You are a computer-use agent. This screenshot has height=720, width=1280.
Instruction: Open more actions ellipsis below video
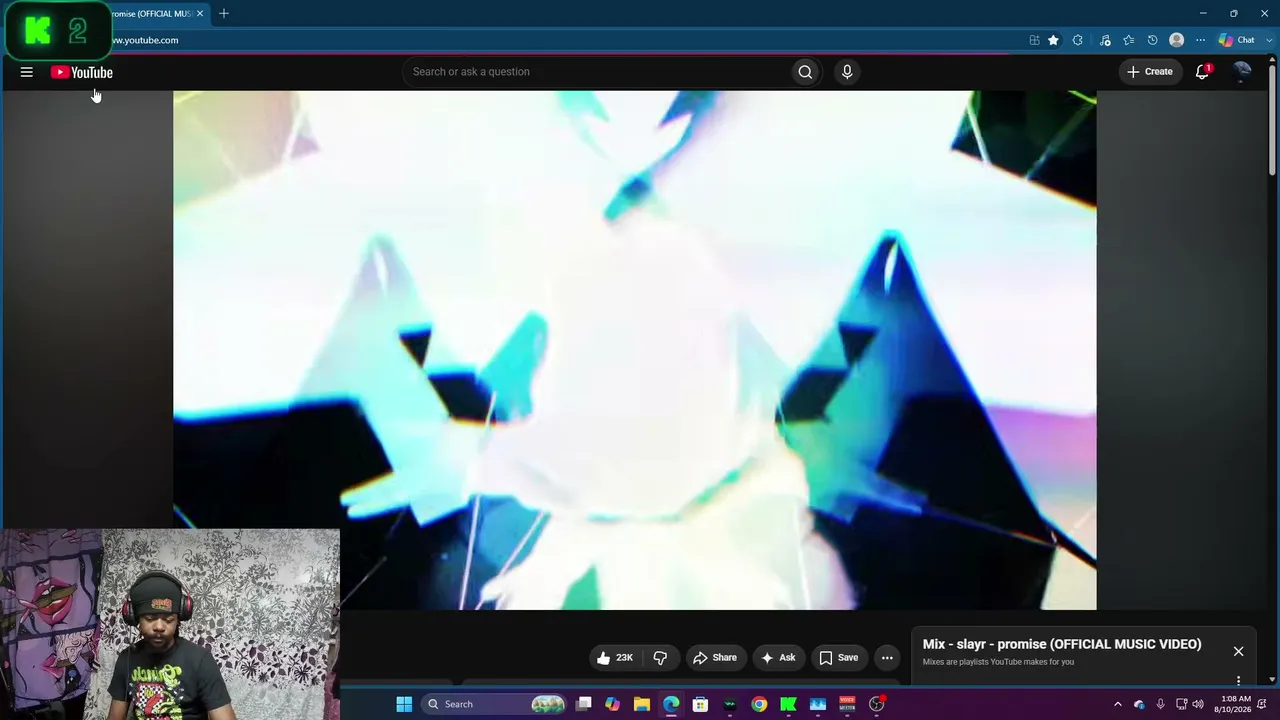point(887,658)
